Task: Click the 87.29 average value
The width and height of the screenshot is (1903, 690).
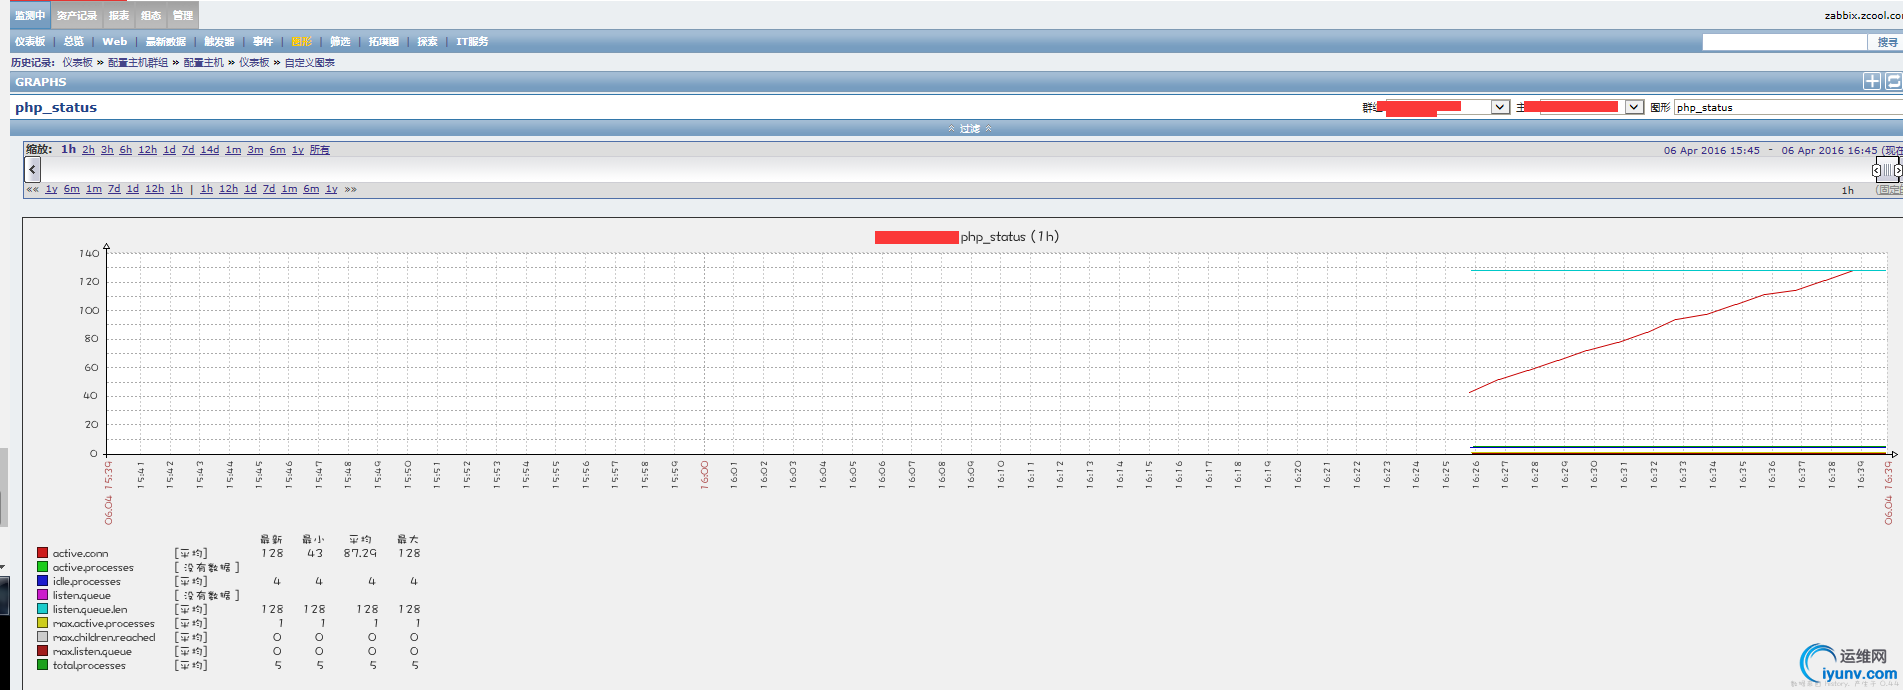Action: pos(360,553)
